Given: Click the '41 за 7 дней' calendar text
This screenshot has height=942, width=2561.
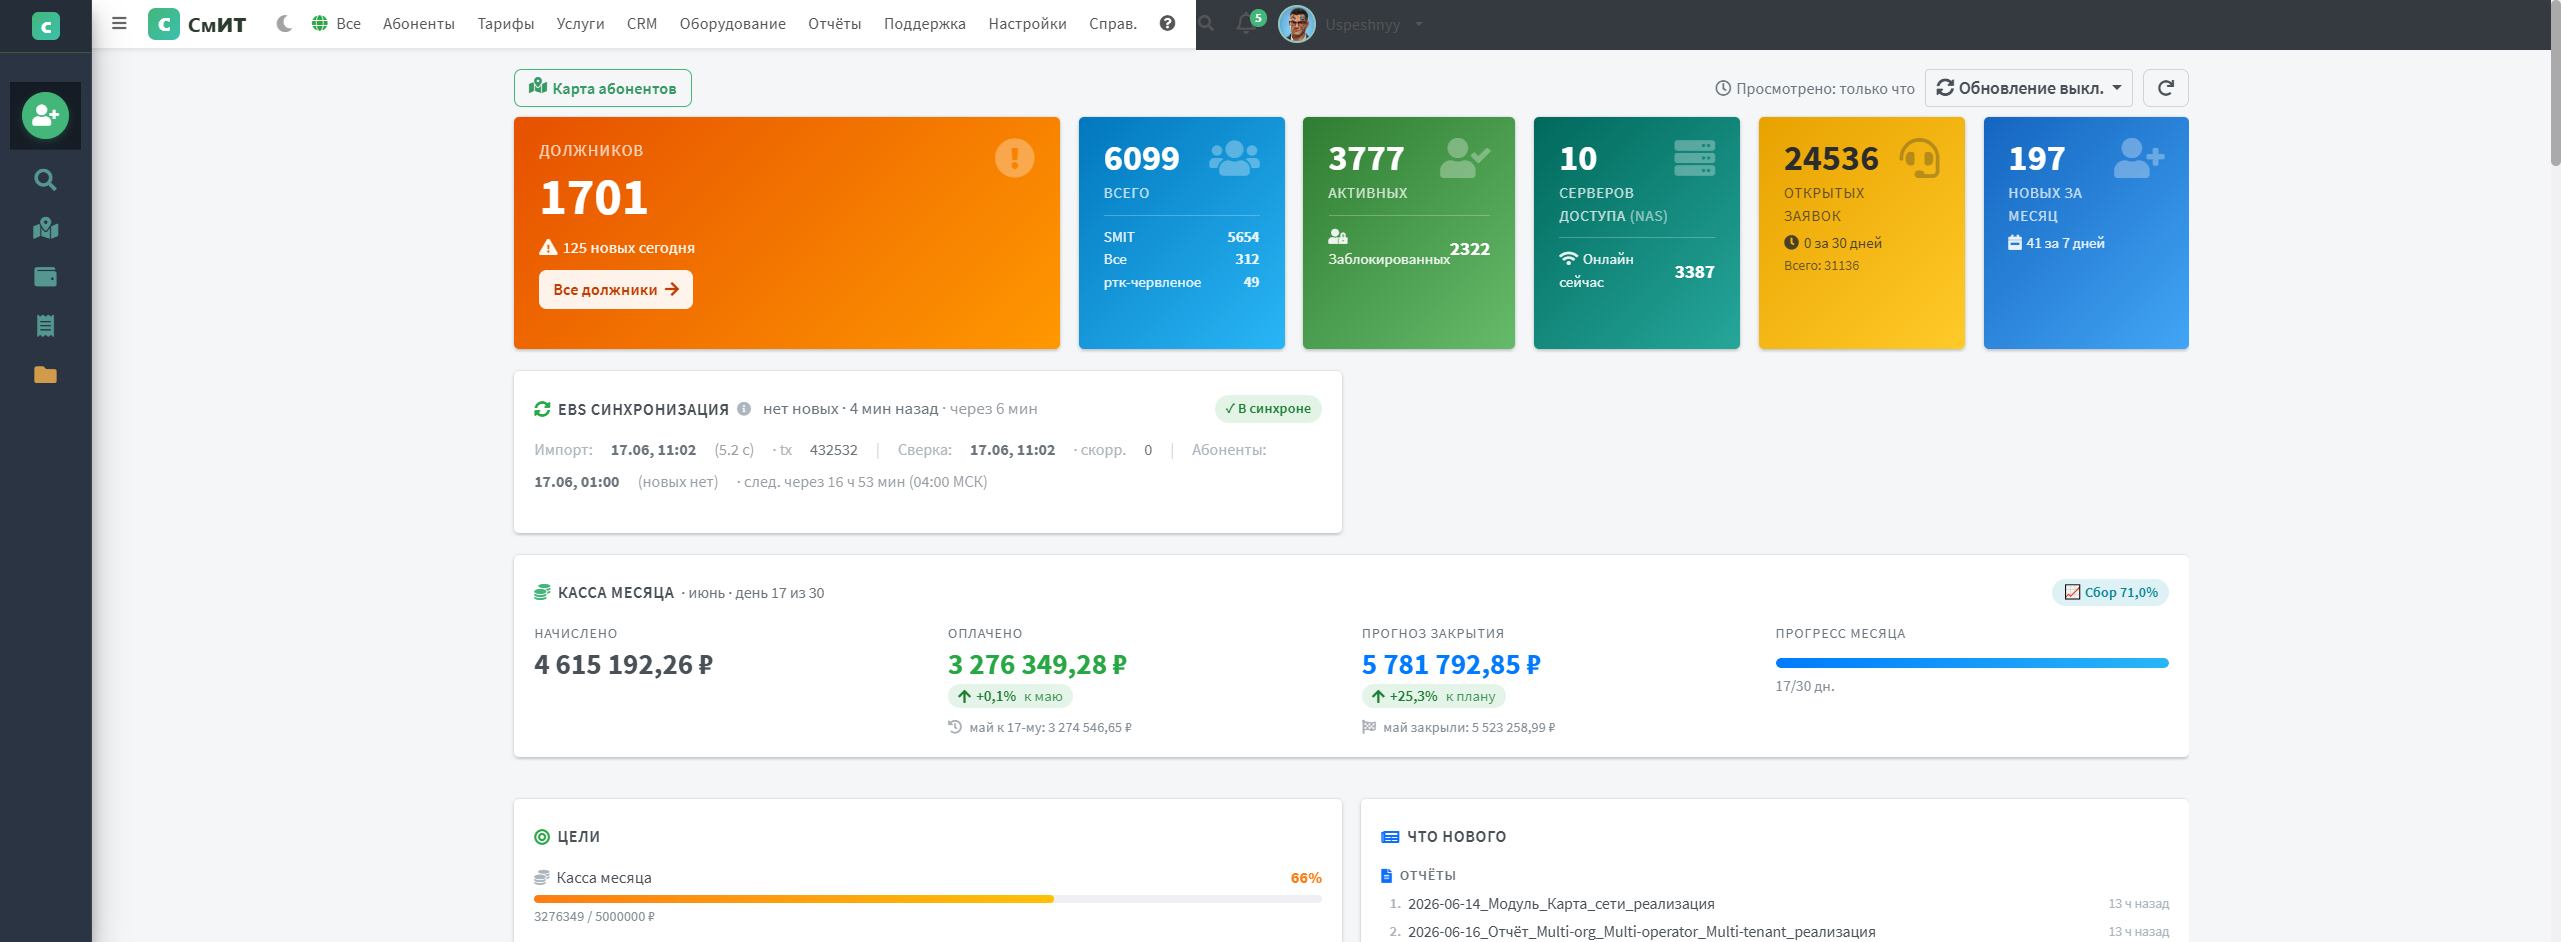Looking at the screenshot, I should tap(2056, 243).
